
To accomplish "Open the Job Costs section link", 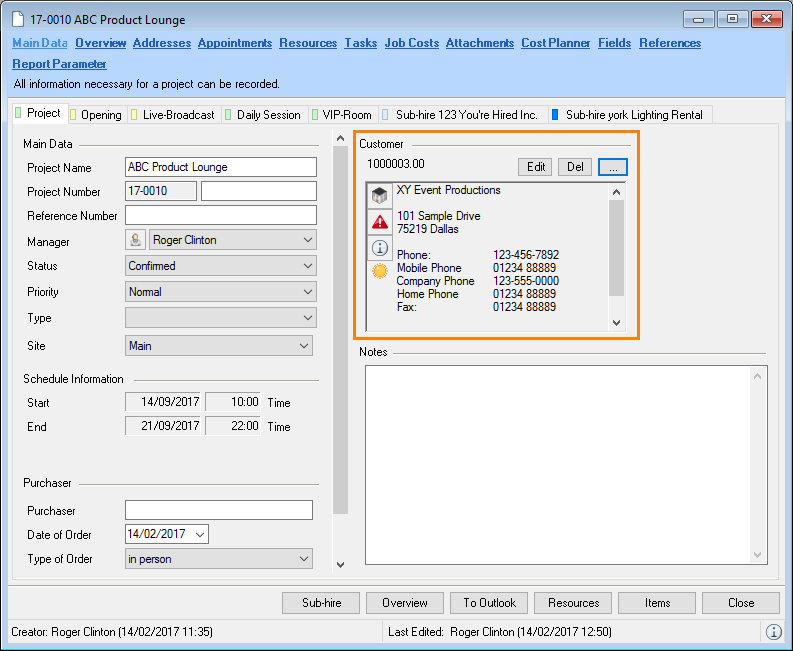I will [411, 43].
